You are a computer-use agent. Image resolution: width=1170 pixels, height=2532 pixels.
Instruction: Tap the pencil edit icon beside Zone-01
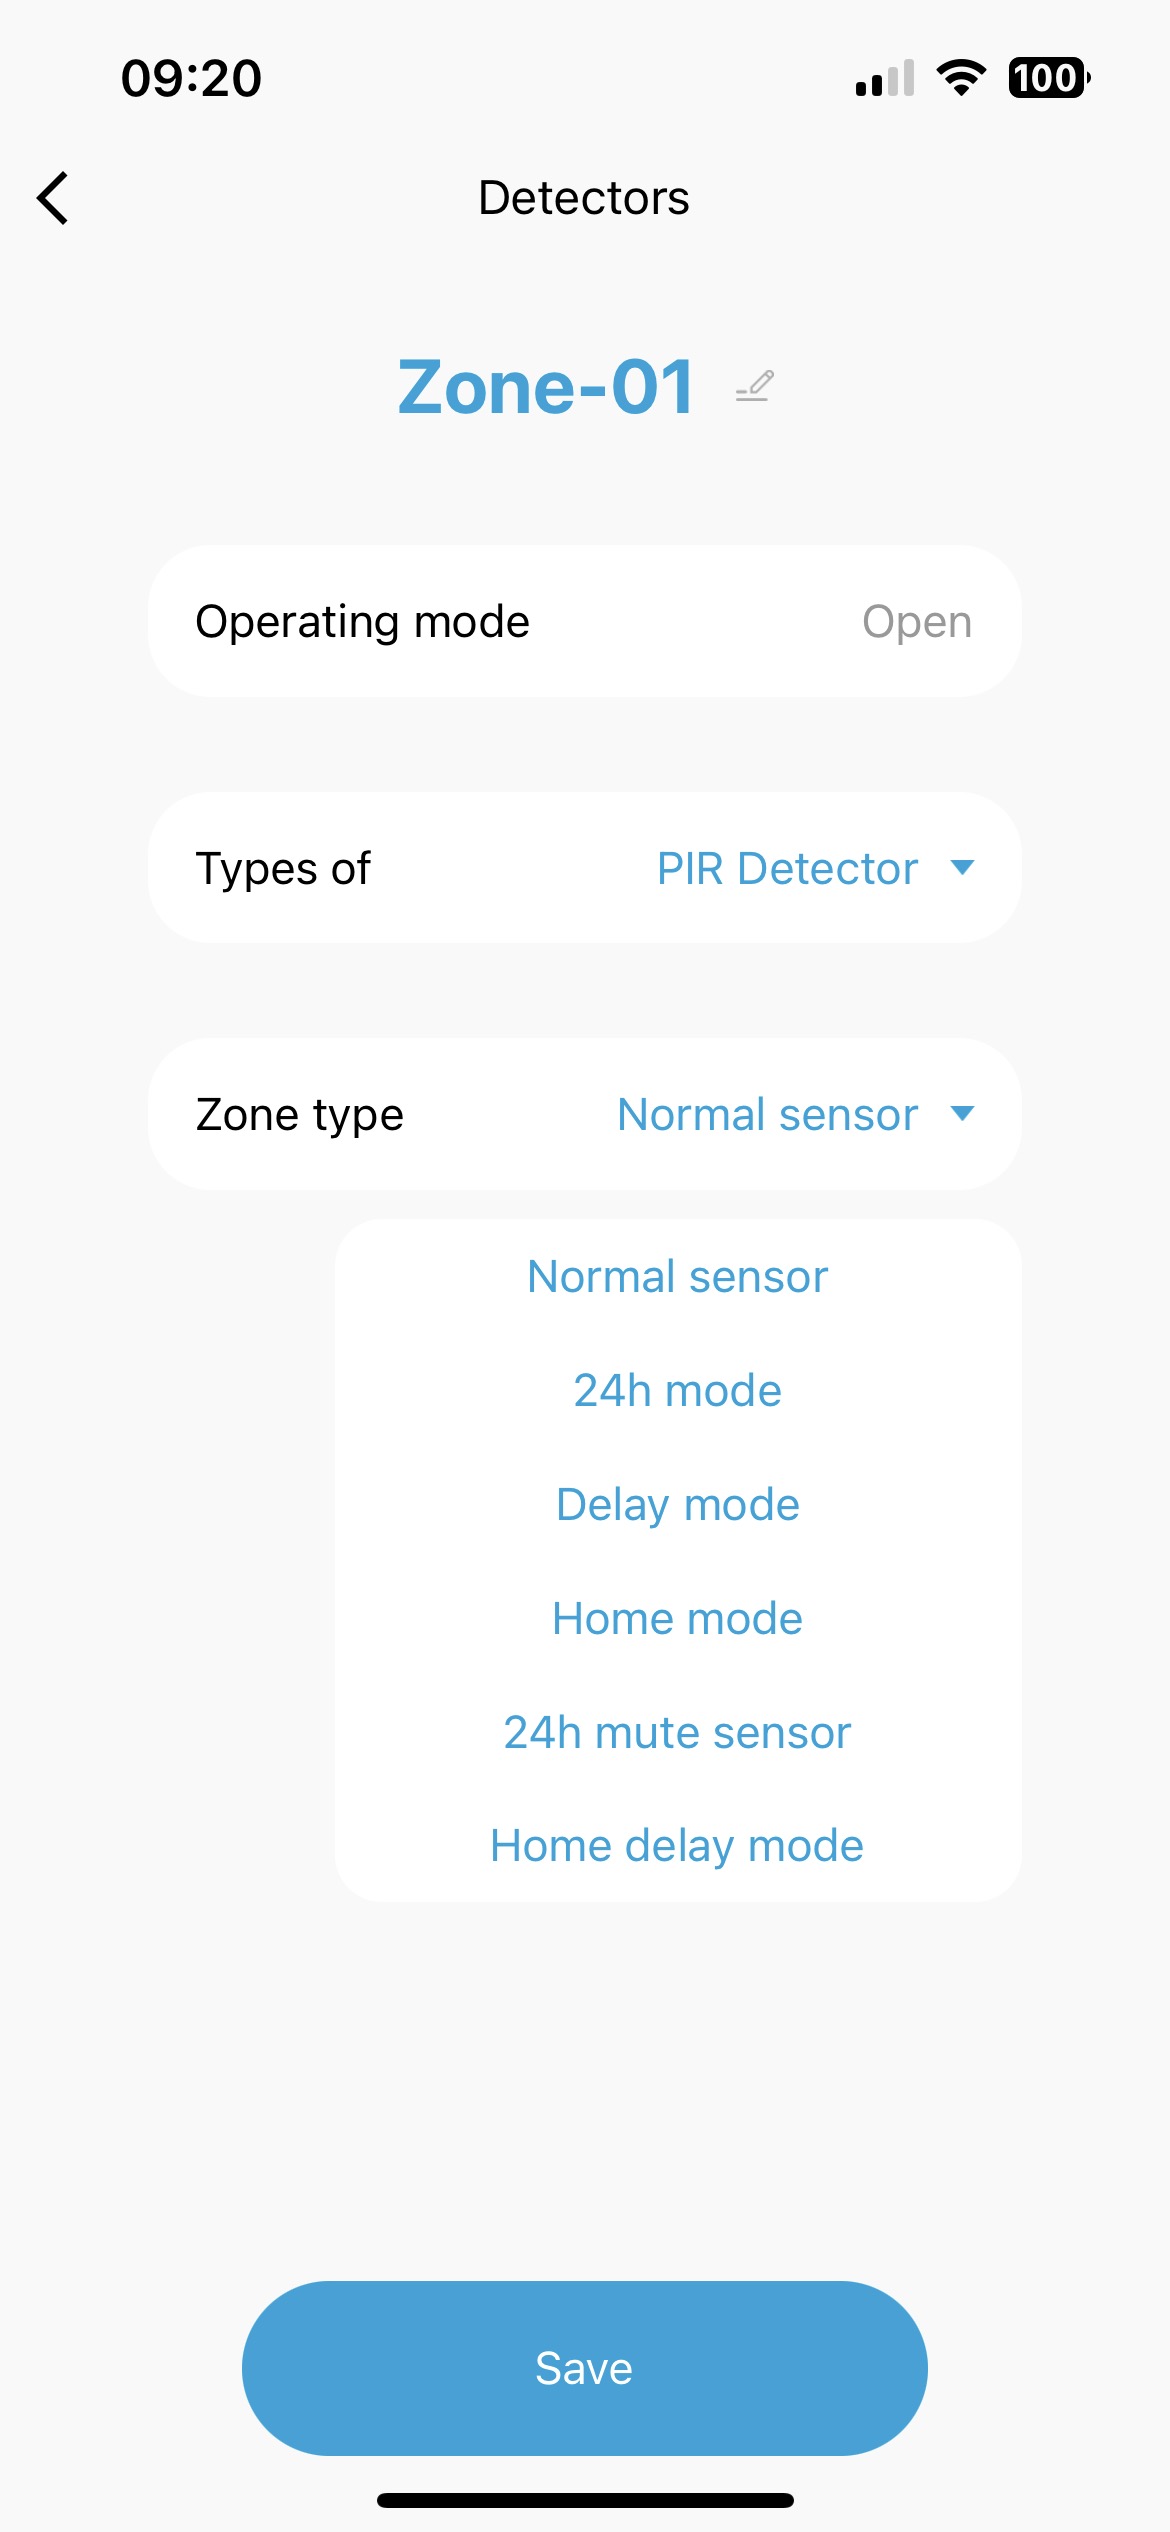pyautogui.click(x=755, y=386)
